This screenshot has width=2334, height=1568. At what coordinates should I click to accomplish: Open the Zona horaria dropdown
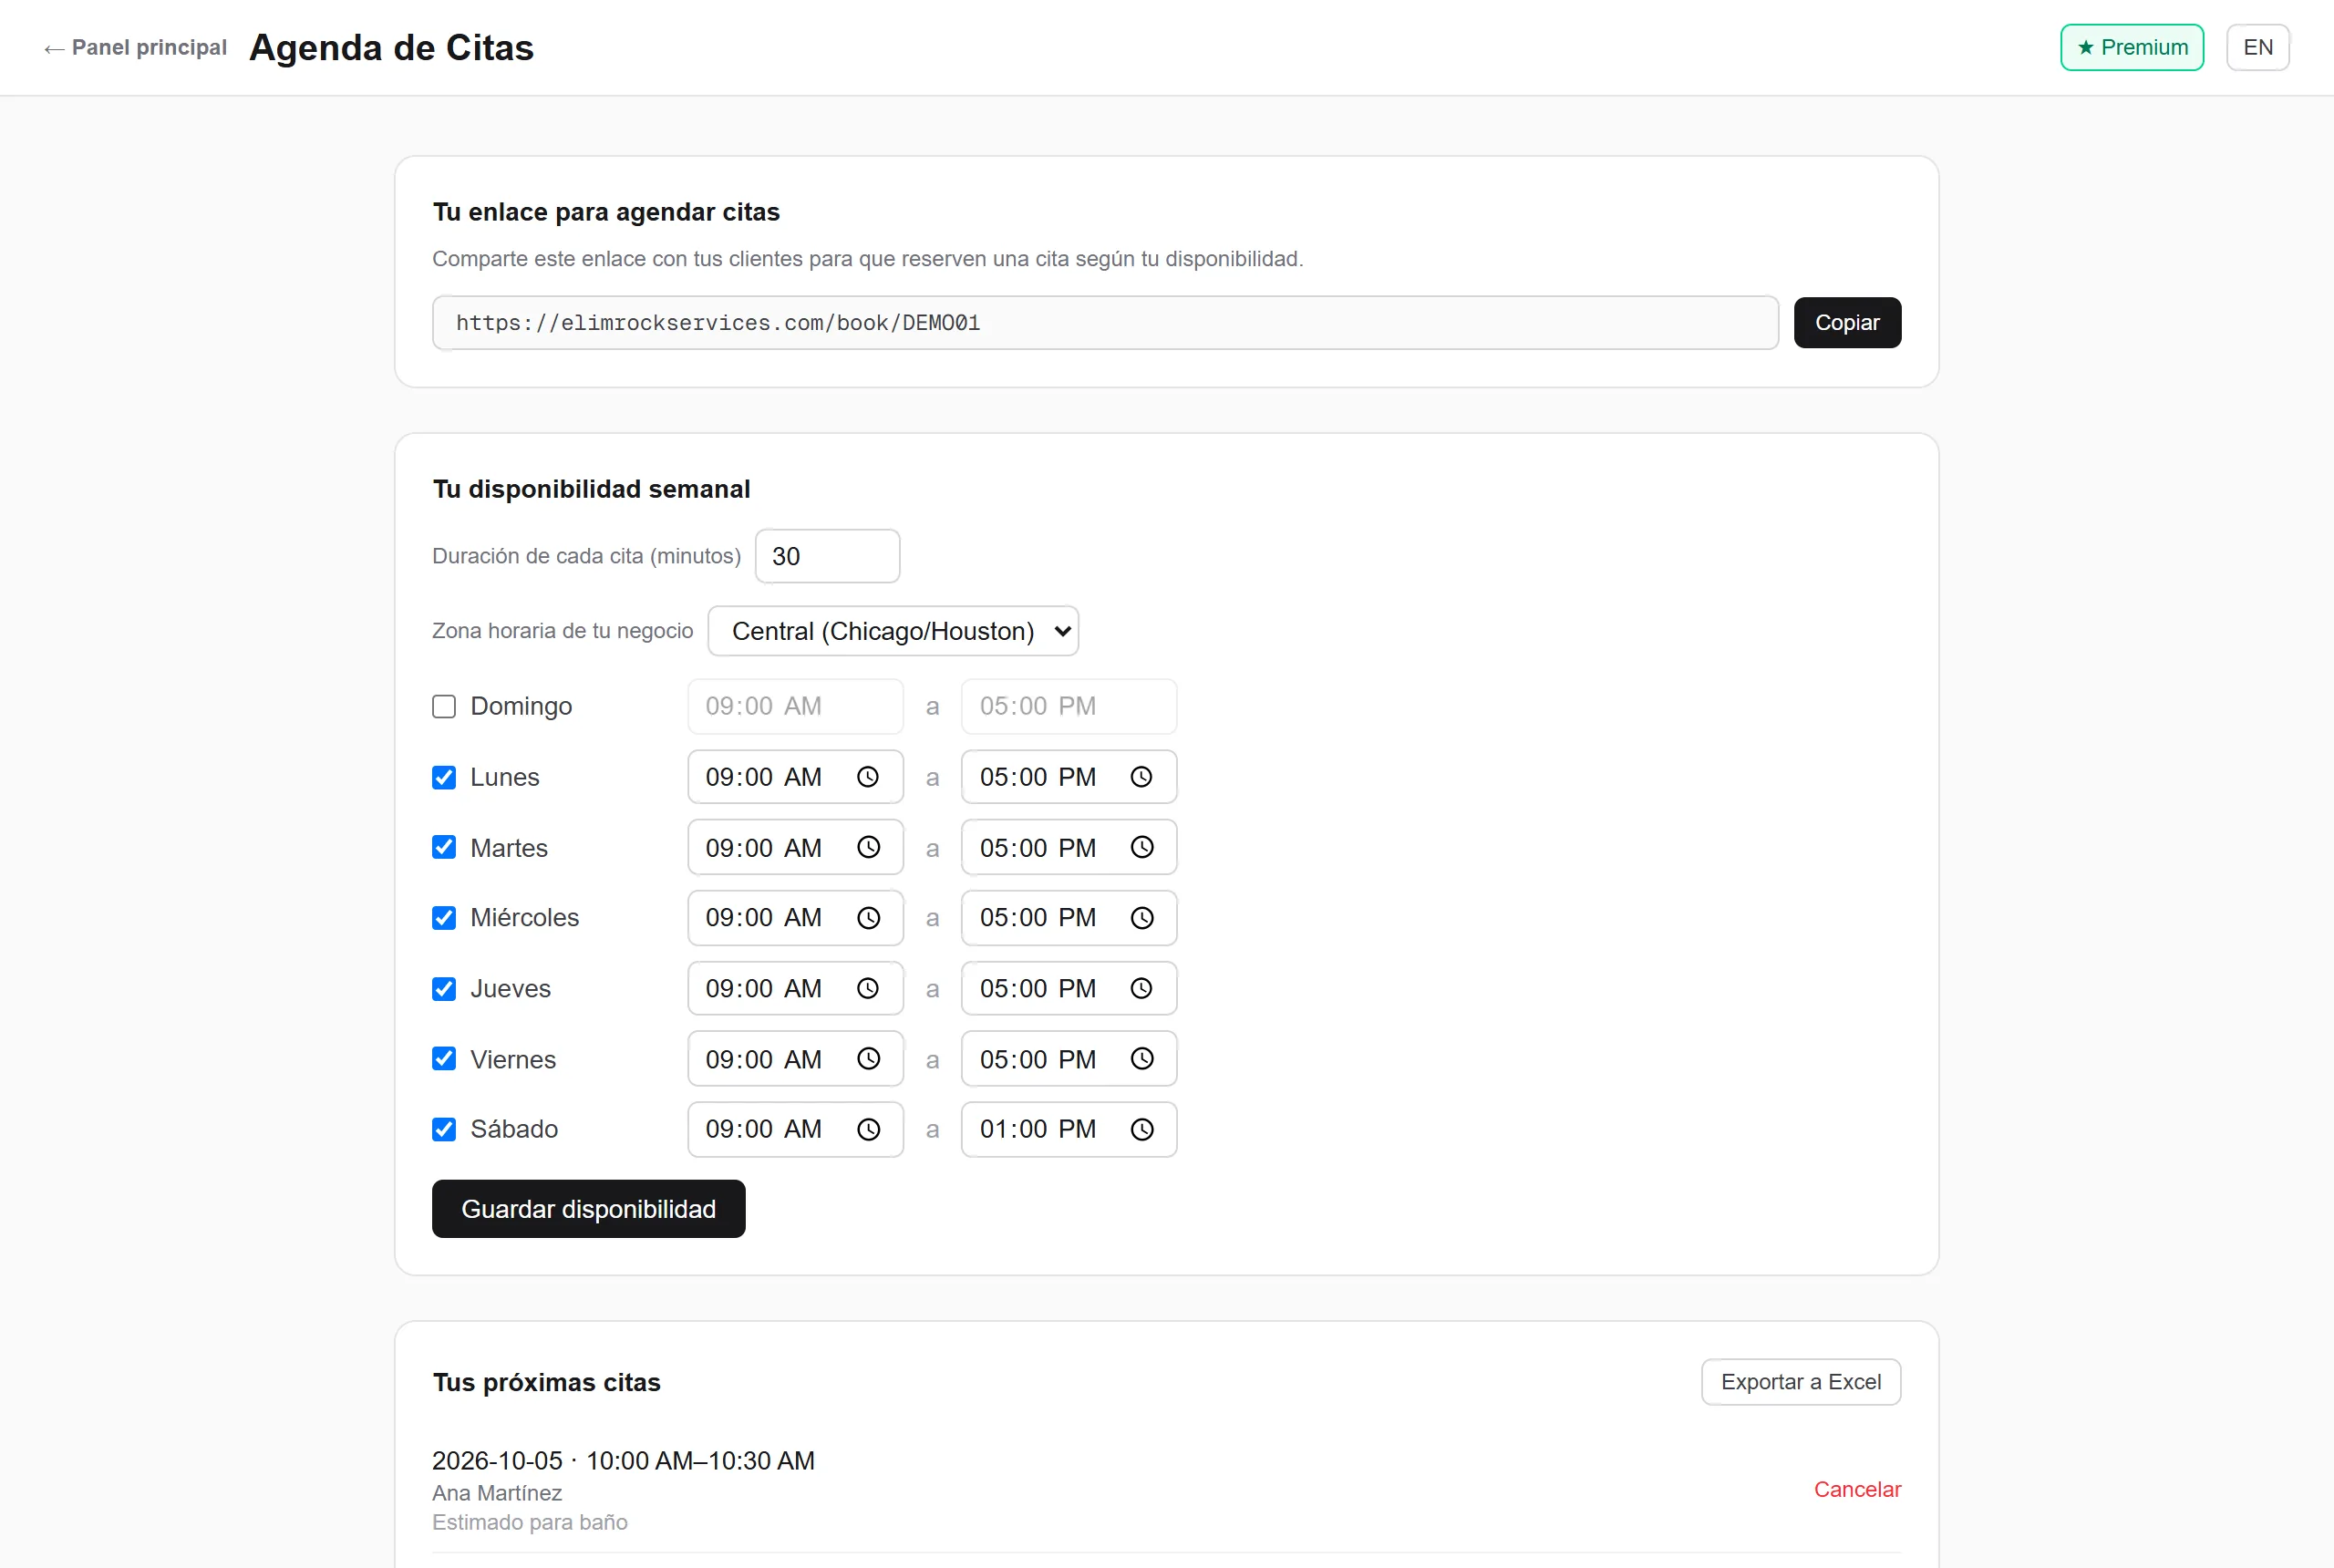point(893,631)
